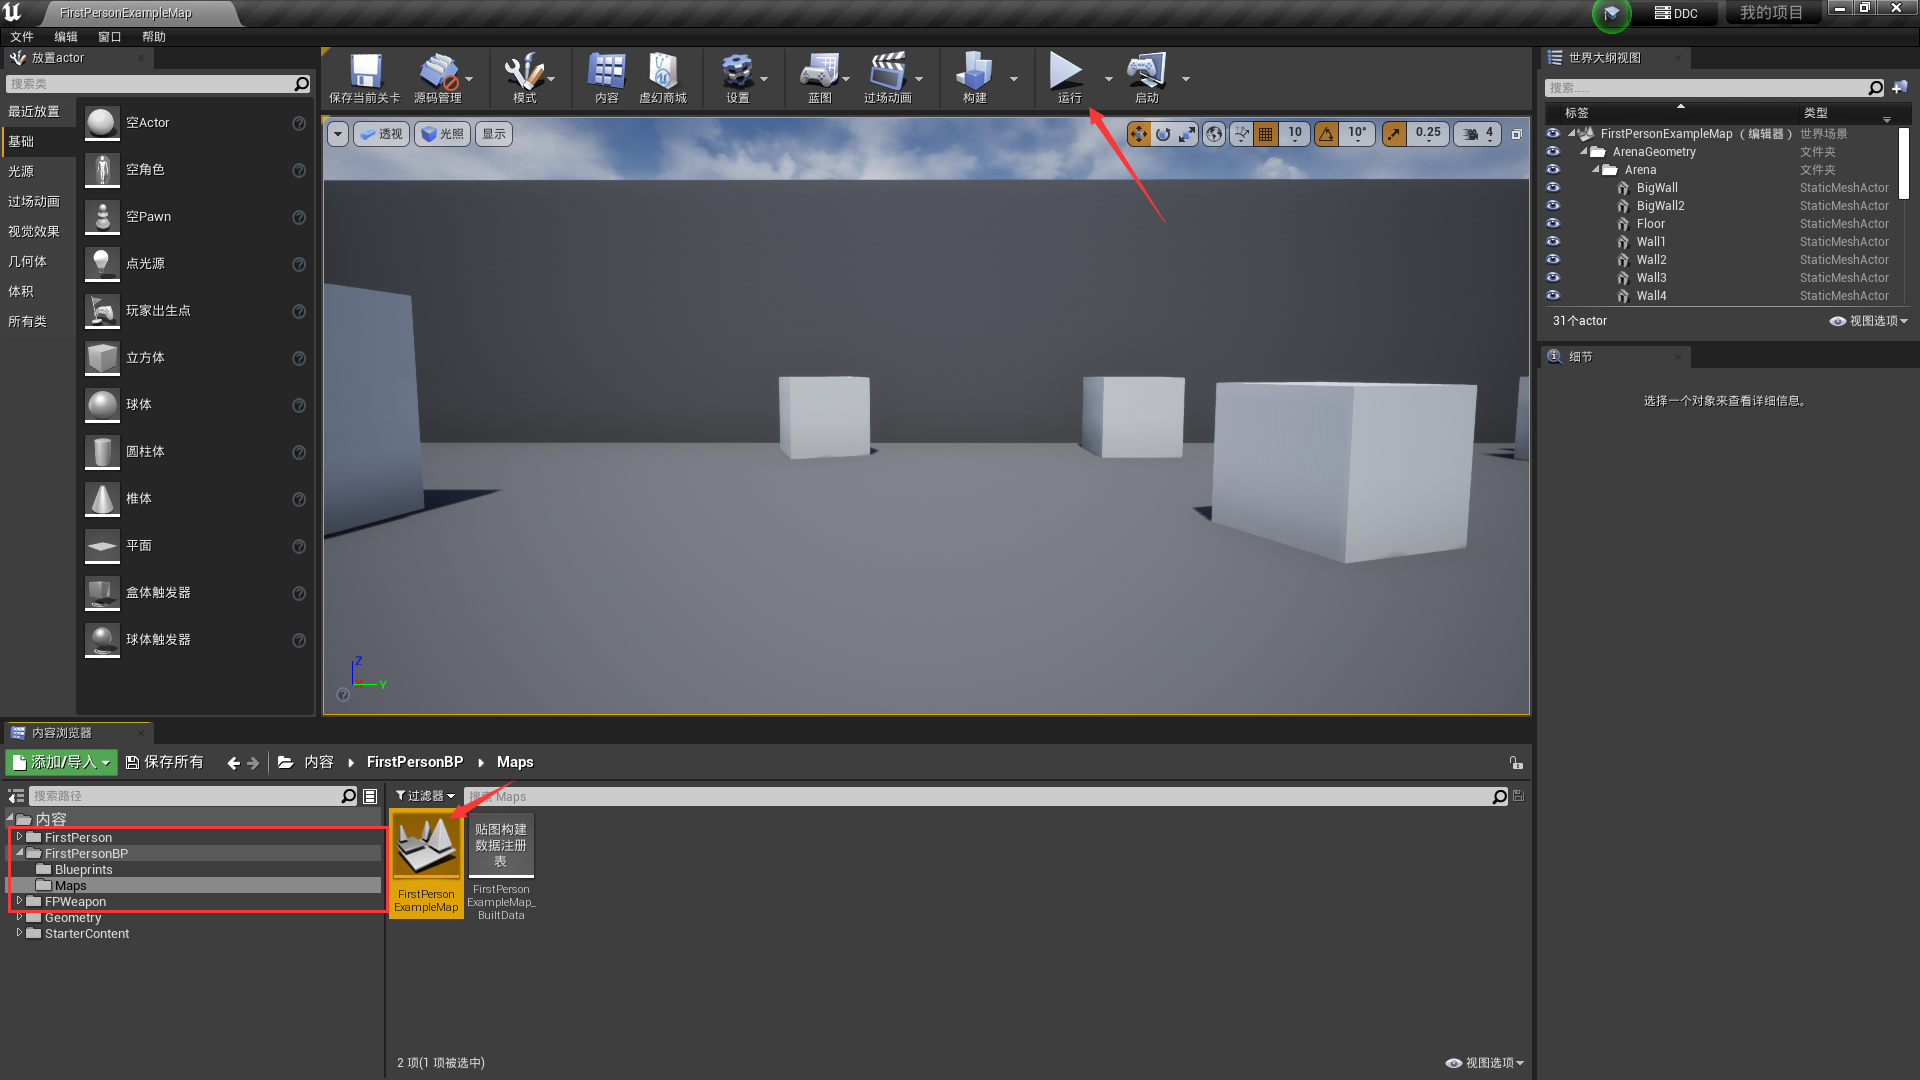Select Cylinder (圆柱体) placement item
1920x1080 pixels.
pos(196,452)
